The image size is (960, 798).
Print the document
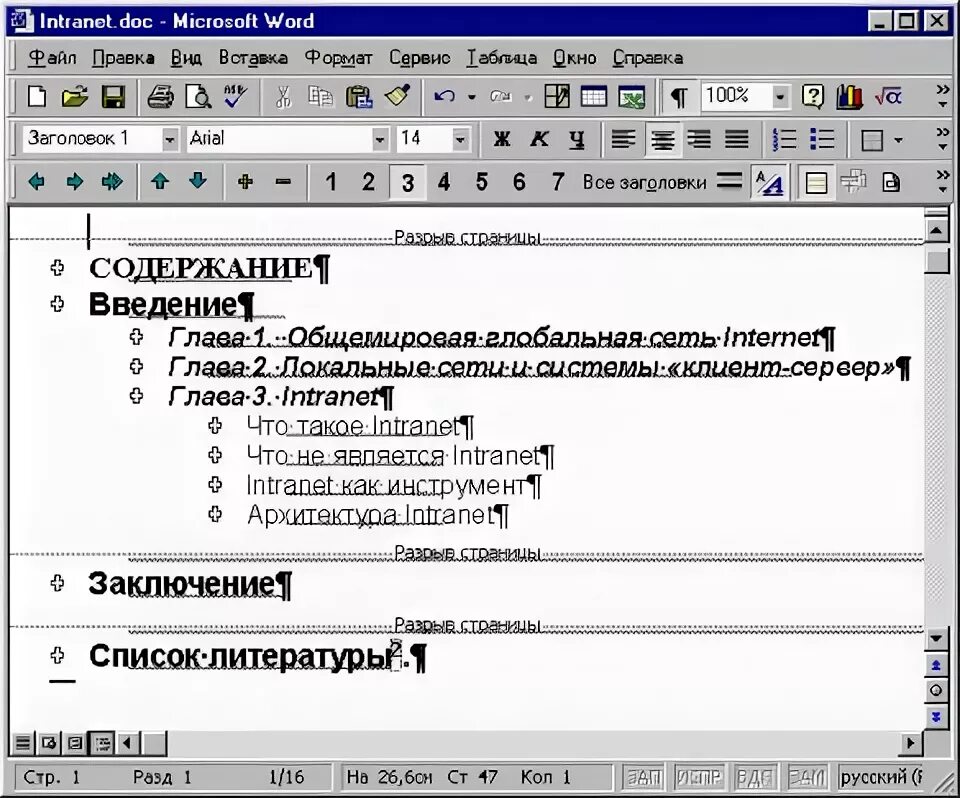pyautogui.click(x=160, y=97)
